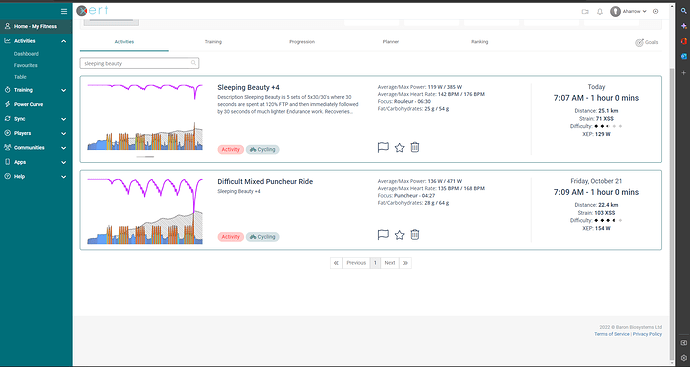The height and width of the screenshot is (367, 690).
Task: Expand the Communities sidebar section
Action: tap(63, 148)
